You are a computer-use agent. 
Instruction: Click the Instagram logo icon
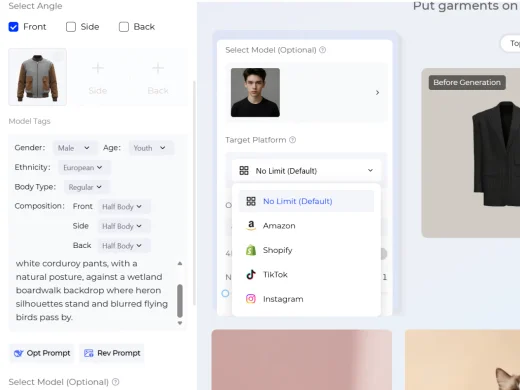coord(251,299)
